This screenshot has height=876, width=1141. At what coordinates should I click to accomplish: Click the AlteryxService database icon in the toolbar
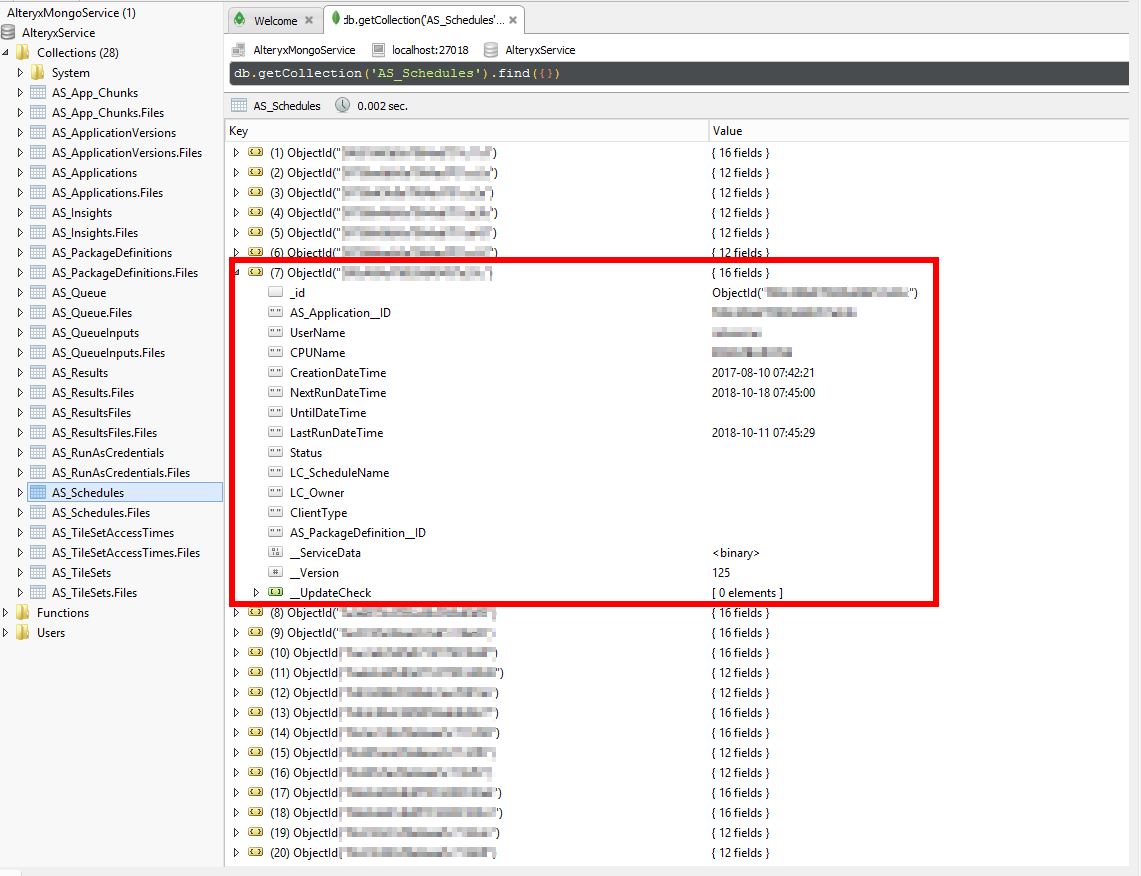pyautogui.click(x=490, y=49)
